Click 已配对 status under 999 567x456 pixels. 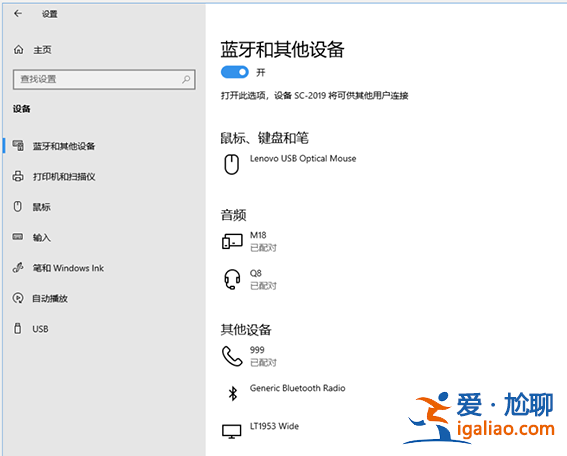(x=263, y=362)
